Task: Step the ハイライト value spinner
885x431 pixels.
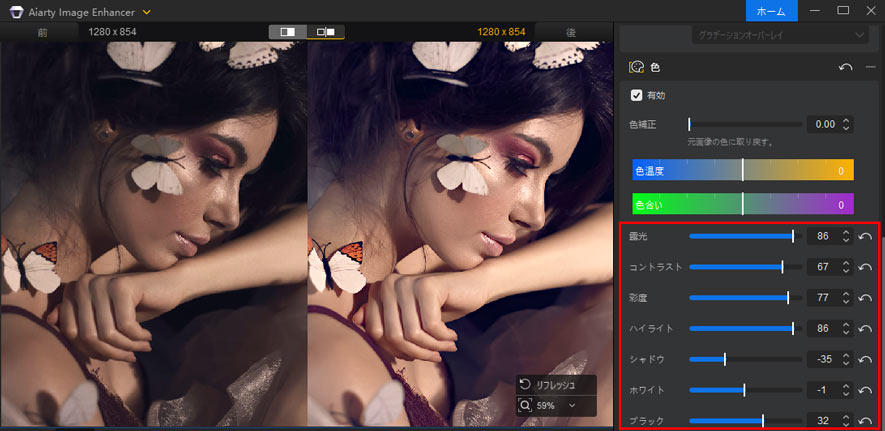Action: point(845,328)
